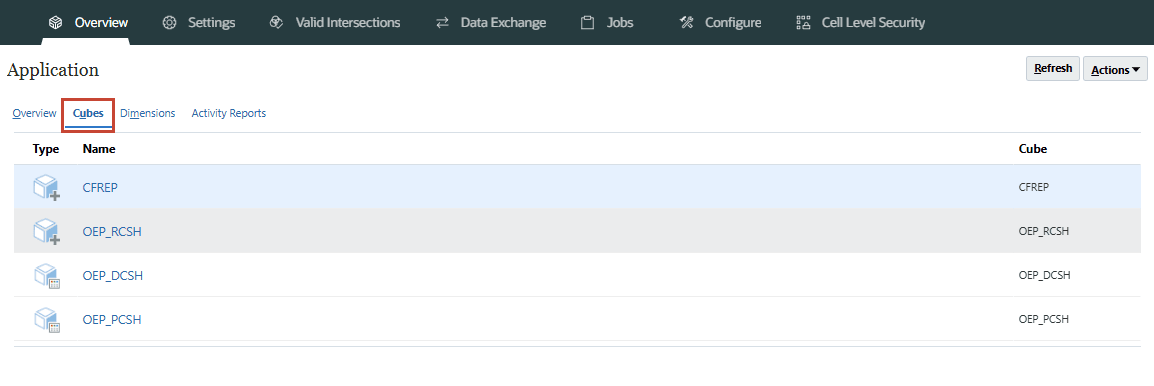Click the Refresh button

pyautogui.click(x=1052, y=69)
